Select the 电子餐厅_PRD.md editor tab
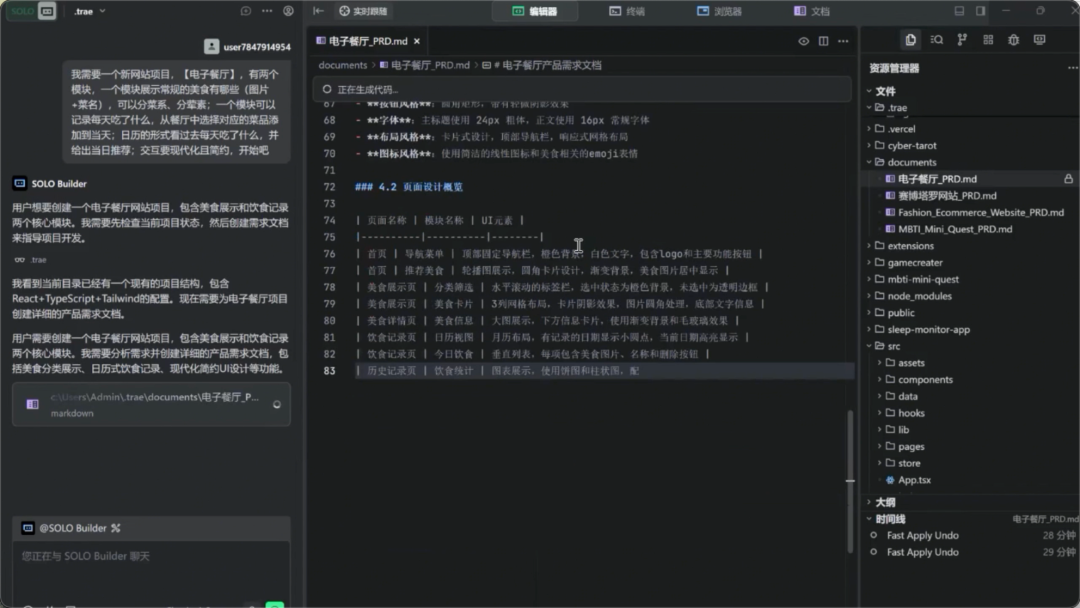 [x=368, y=41]
